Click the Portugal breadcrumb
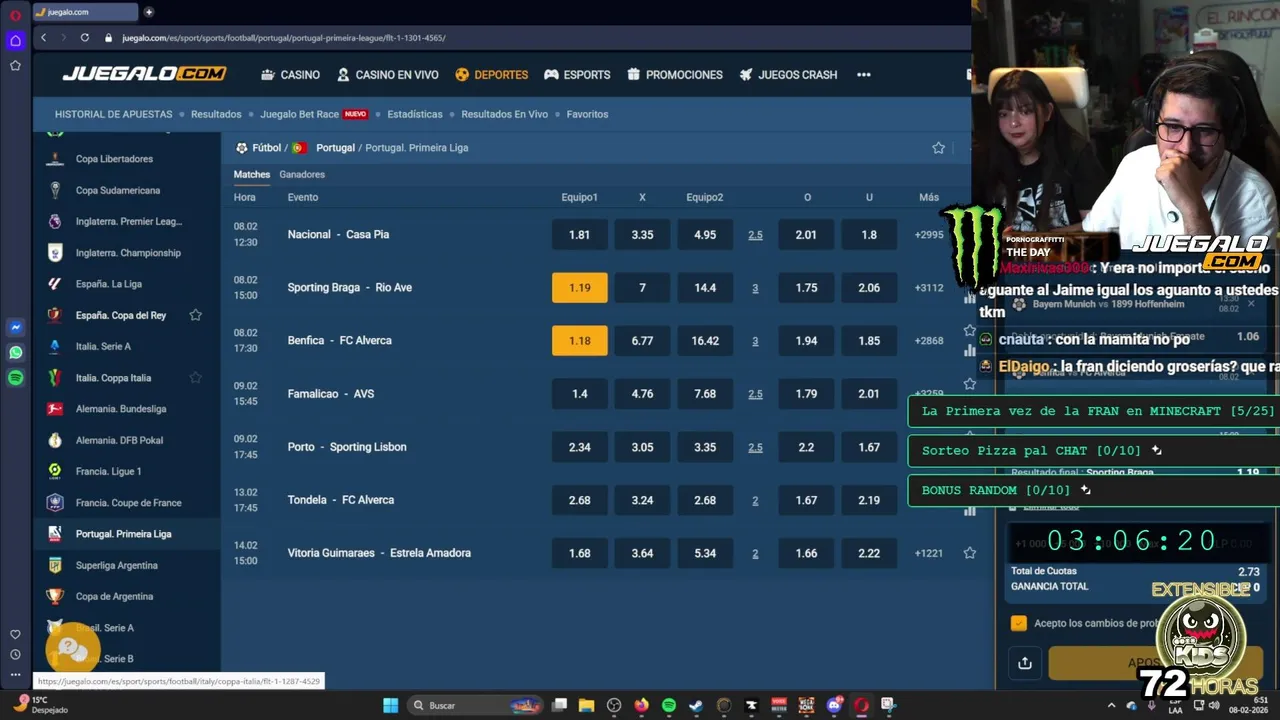1280x720 pixels. click(x=335, y=148)
